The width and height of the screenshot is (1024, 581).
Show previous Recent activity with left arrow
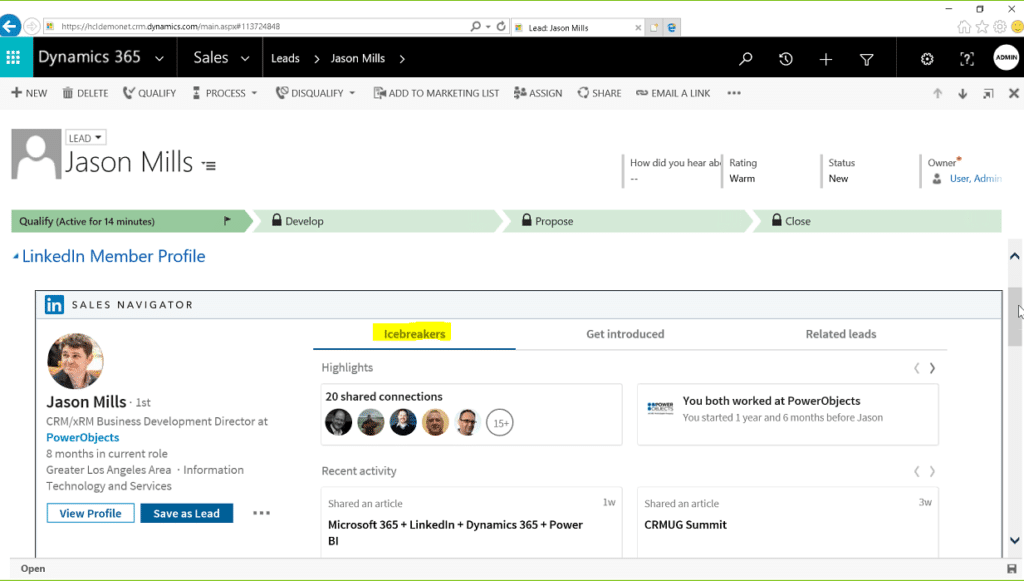click(916, 471)
